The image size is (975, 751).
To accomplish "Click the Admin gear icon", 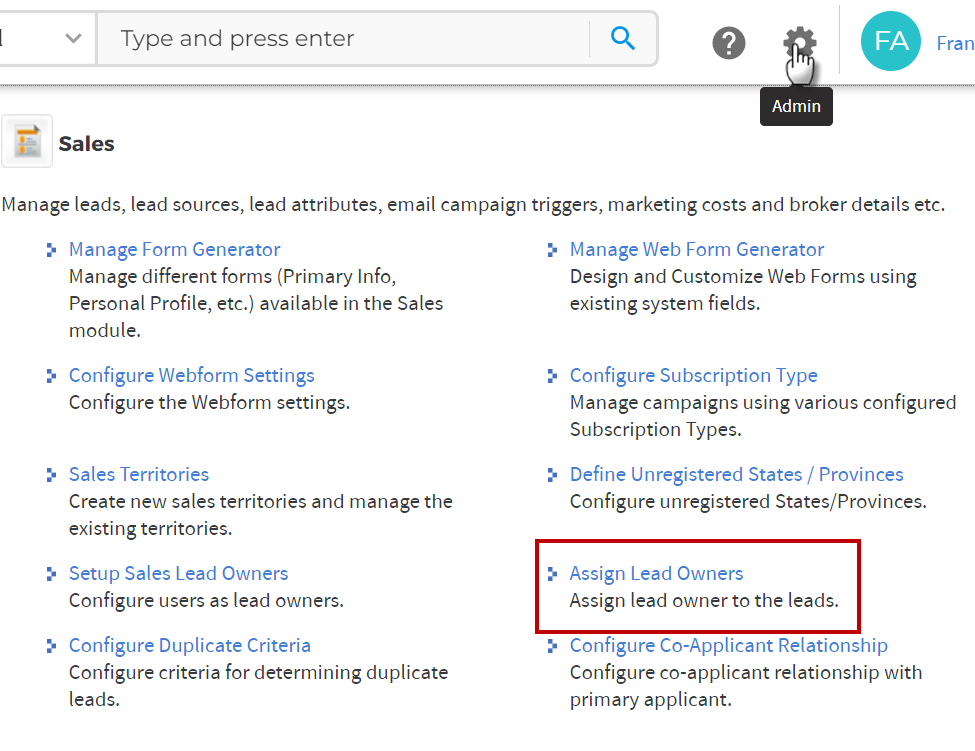I will [x=799, y=42].
